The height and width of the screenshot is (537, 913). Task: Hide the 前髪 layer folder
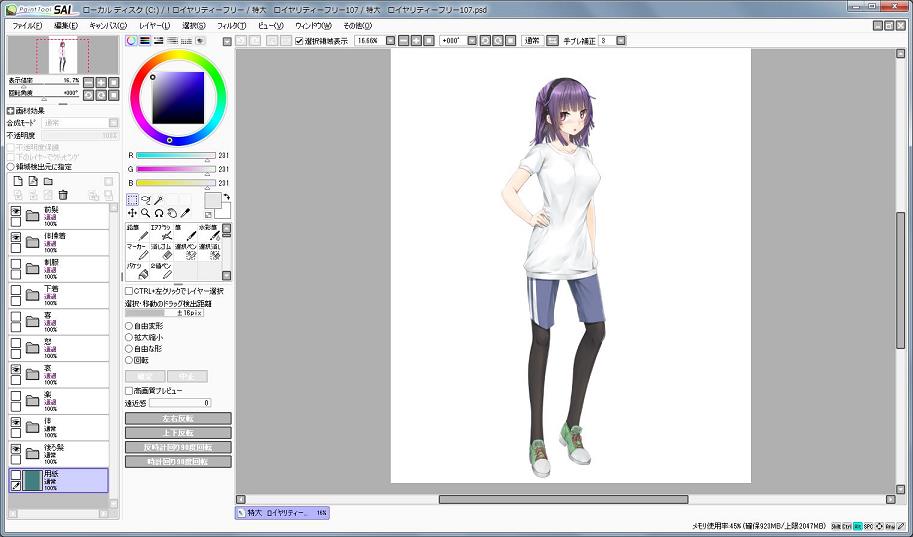pyautogui.click(x=16, y=213)
